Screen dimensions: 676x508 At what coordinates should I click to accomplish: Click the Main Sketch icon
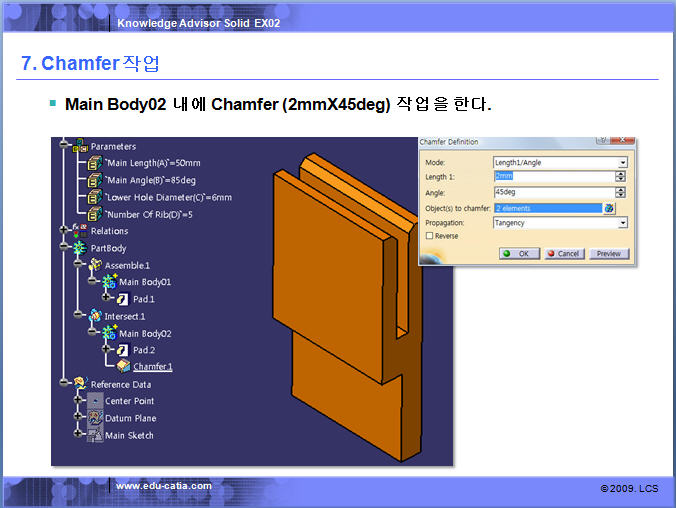click(95, 435)
